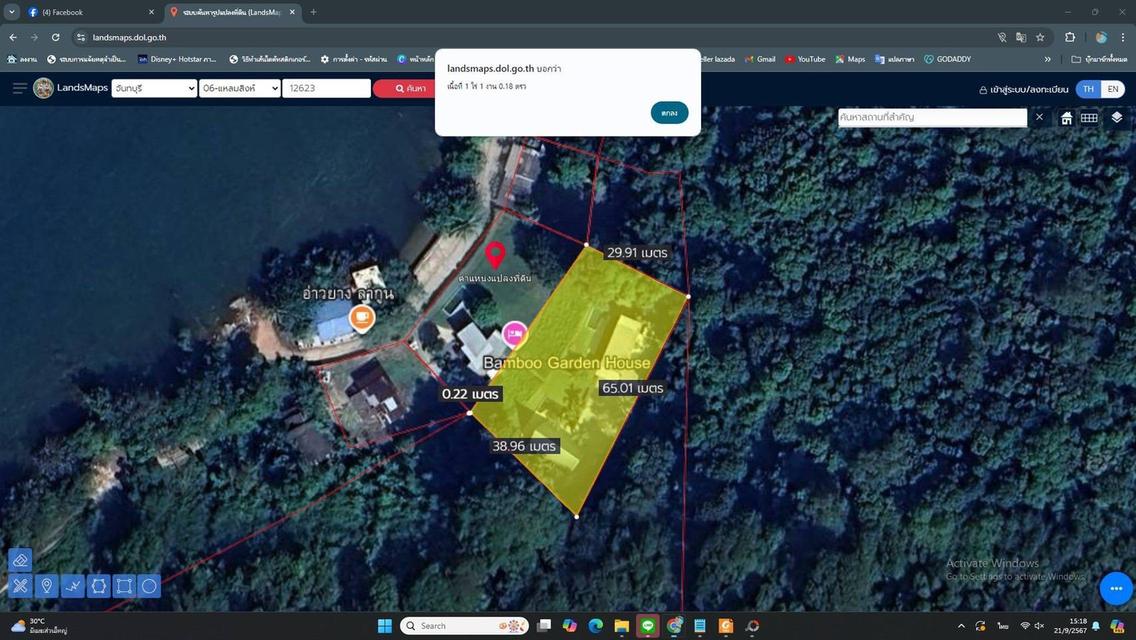The height and width of the screenshot is (640, 1136).
Task: Expand the bookmarks overflow chevron
Action: [1047, 59]
